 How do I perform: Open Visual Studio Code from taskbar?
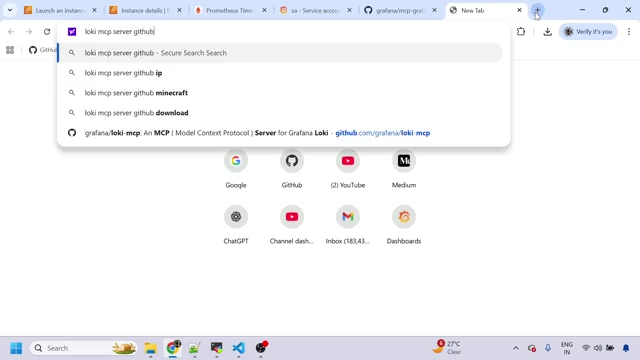(239, 348)
